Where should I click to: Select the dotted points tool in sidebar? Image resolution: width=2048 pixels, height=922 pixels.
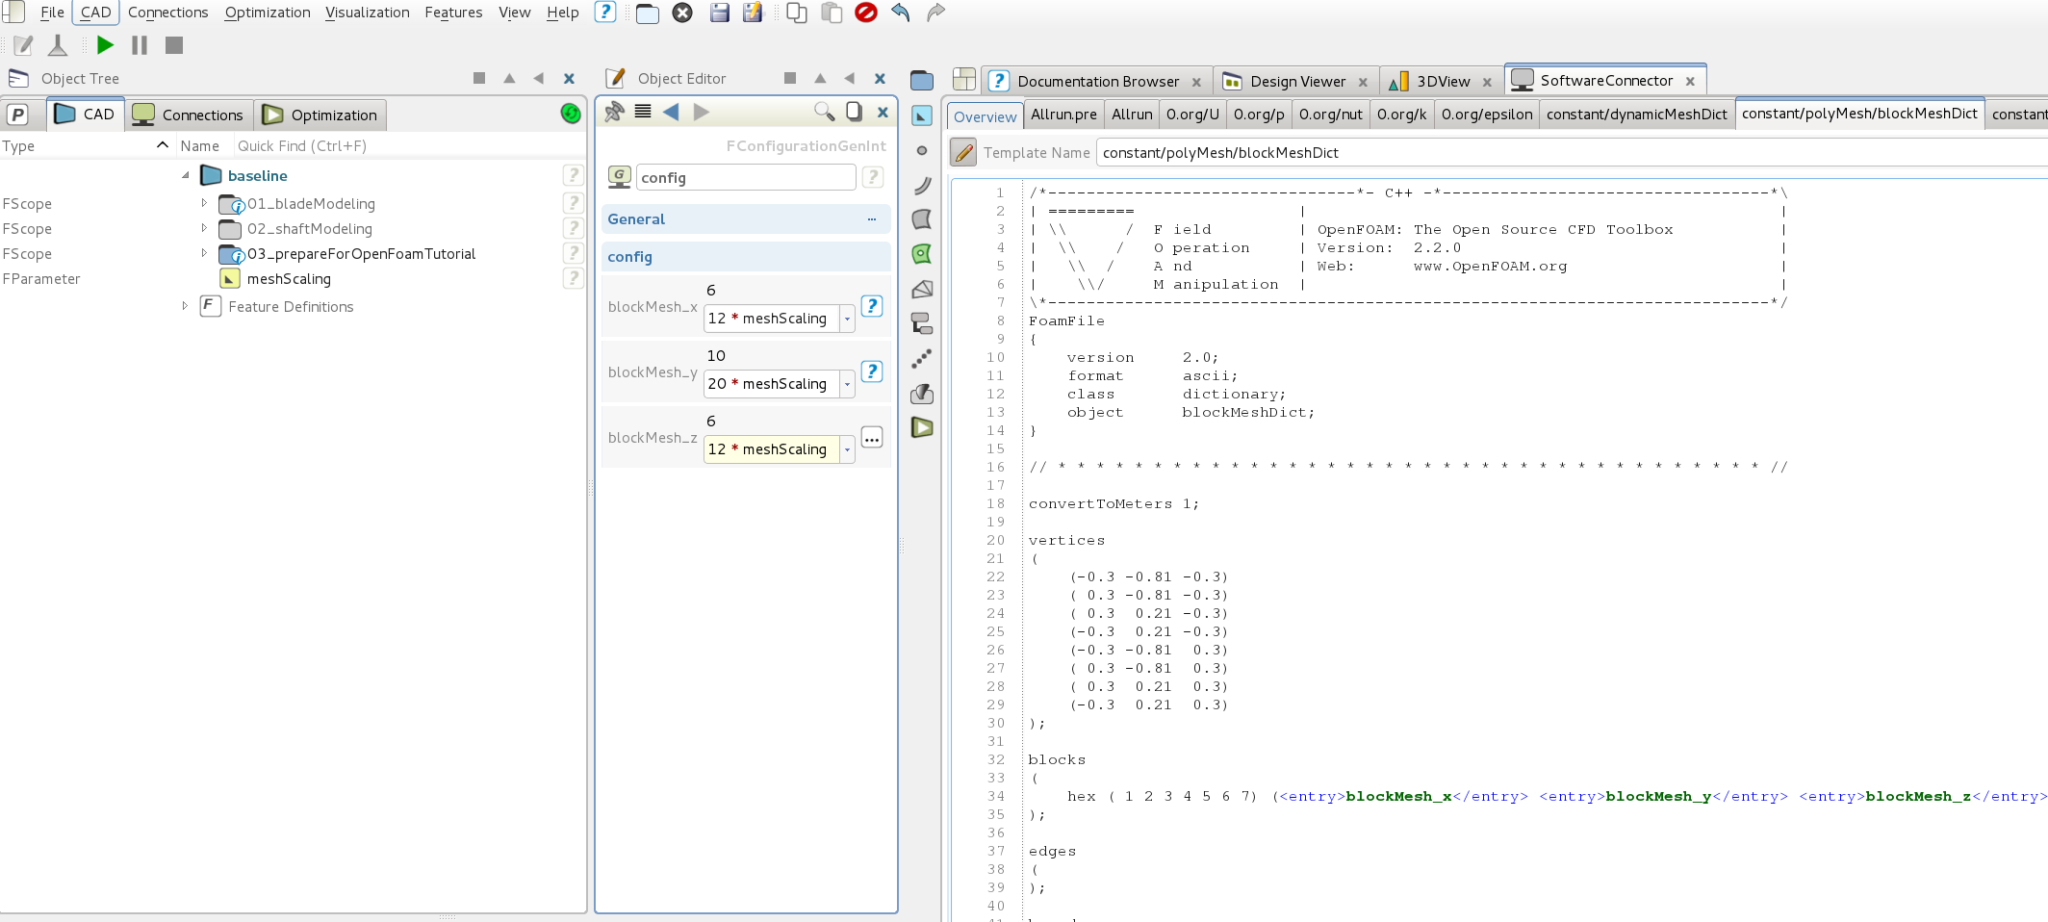922,358
